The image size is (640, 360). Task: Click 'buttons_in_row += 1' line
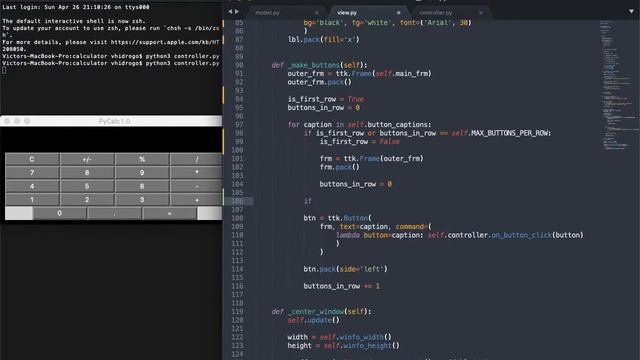pos(342,286)
